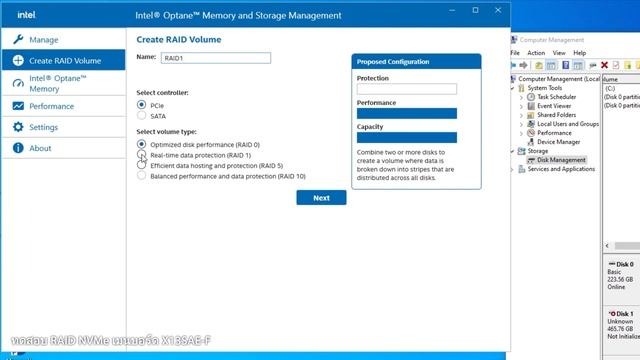Choose Efficient data hosting and protection (RAID 5)
The height and width of the screenshot is (360, 640).
pyautogui.click(x=141, y=165)
